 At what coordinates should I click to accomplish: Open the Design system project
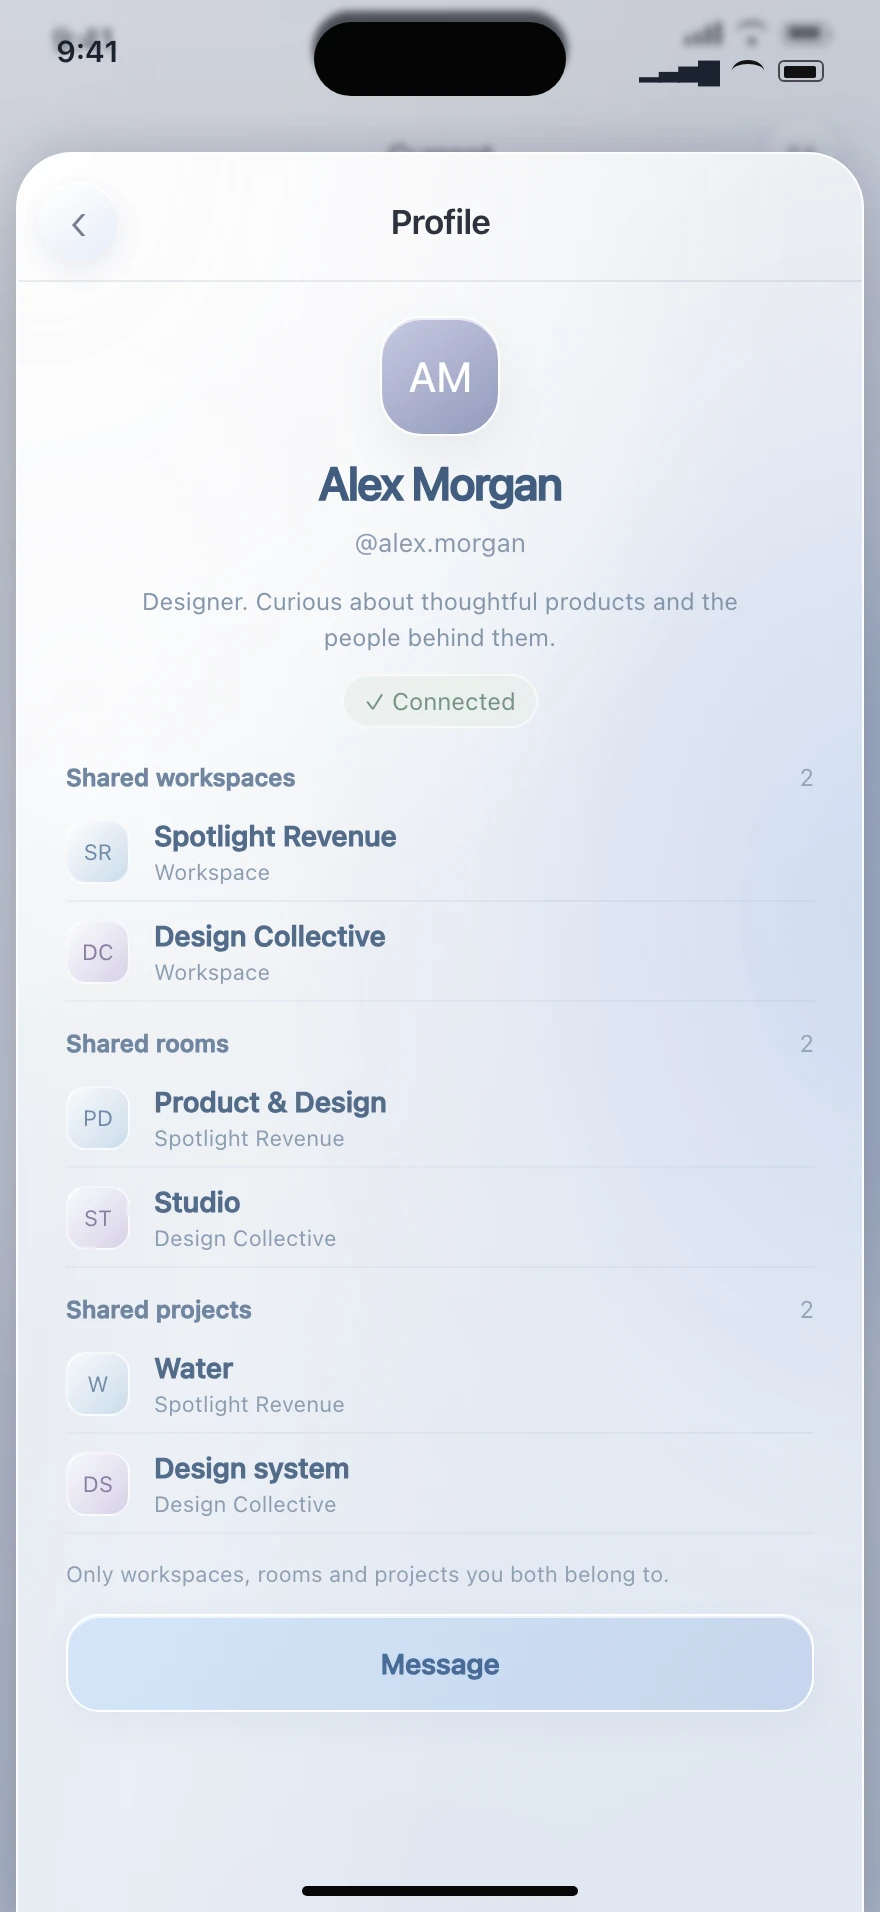[x=440, y=1484]
